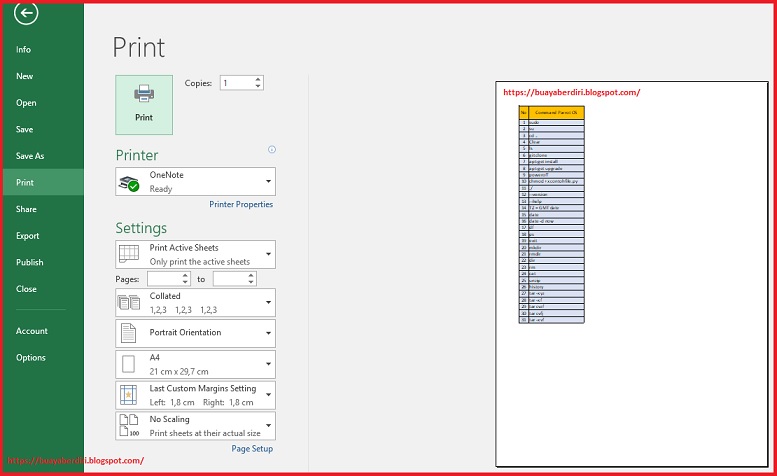Click the OneNote printer ready icon

coord(129,183)
